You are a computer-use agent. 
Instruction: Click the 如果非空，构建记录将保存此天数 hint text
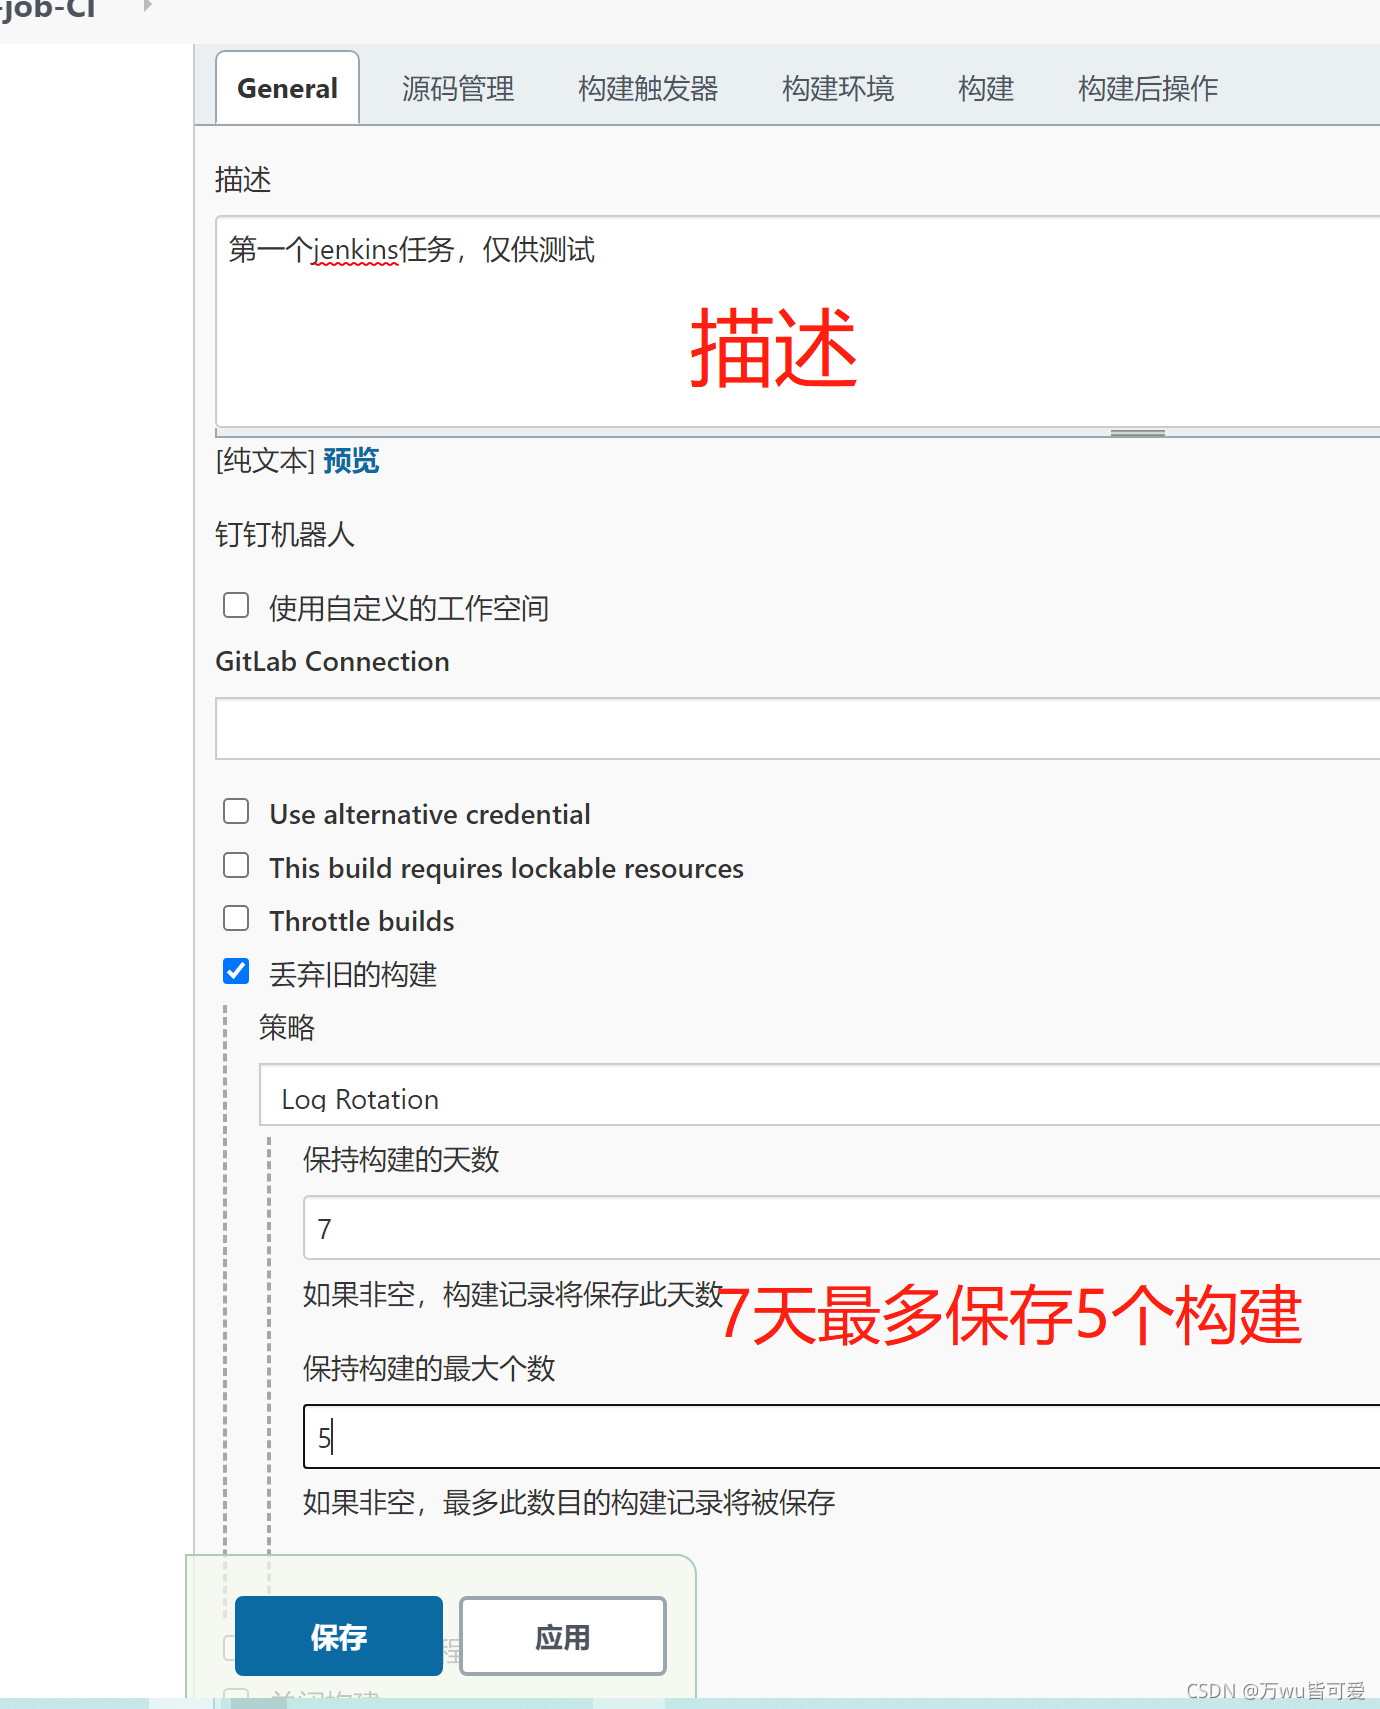click(513, 1294)
